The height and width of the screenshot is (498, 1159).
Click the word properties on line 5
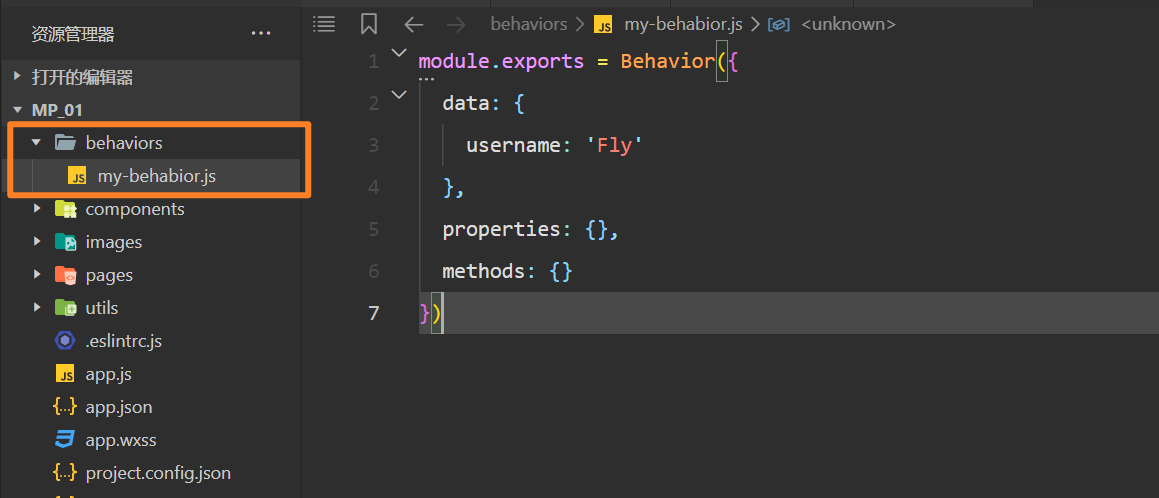click(x=502, y=229)
